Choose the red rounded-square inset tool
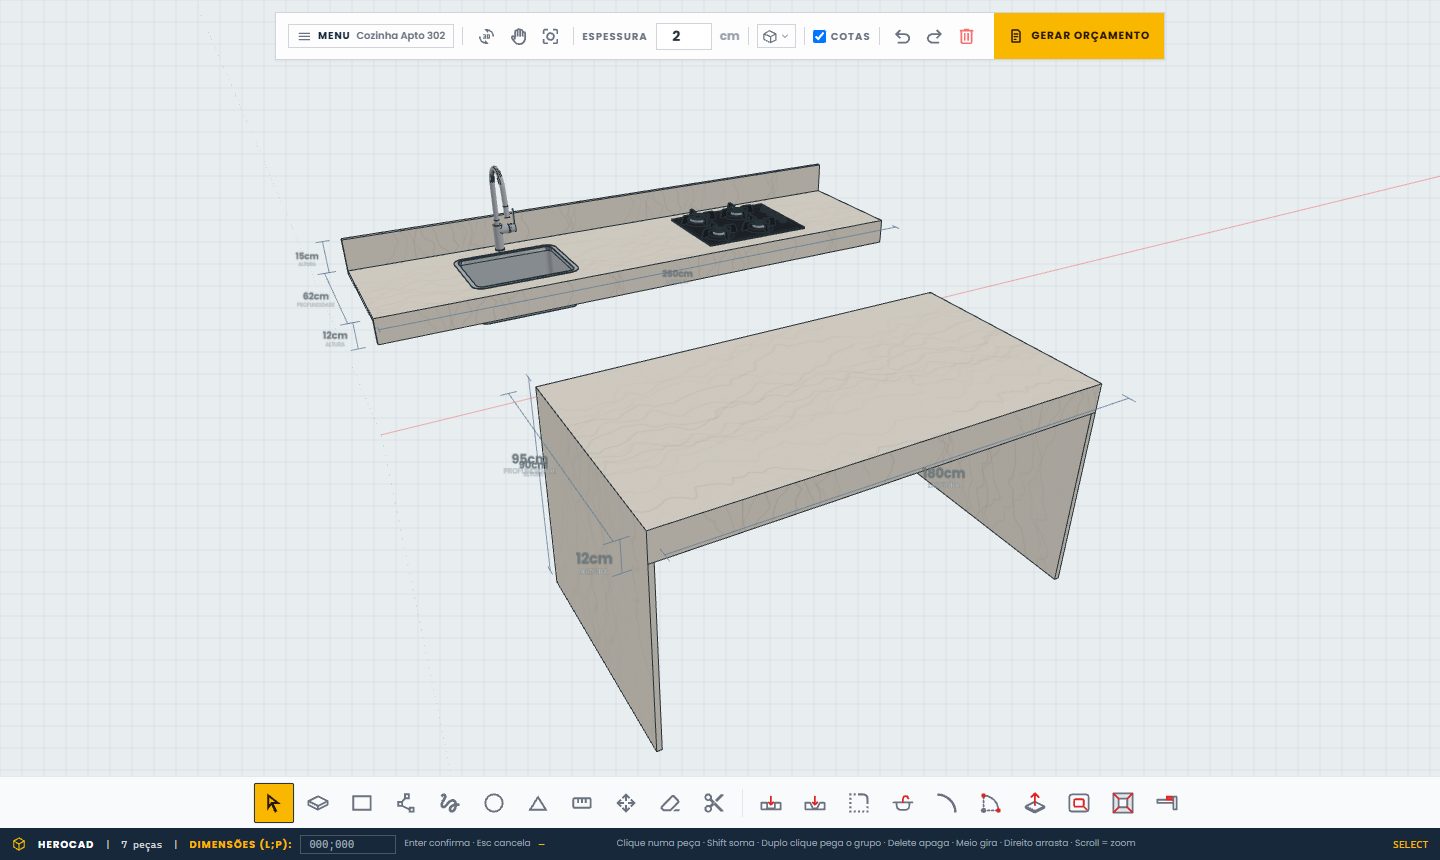The width and height of the screenshot is (1440, 860). coord(1079,803)
